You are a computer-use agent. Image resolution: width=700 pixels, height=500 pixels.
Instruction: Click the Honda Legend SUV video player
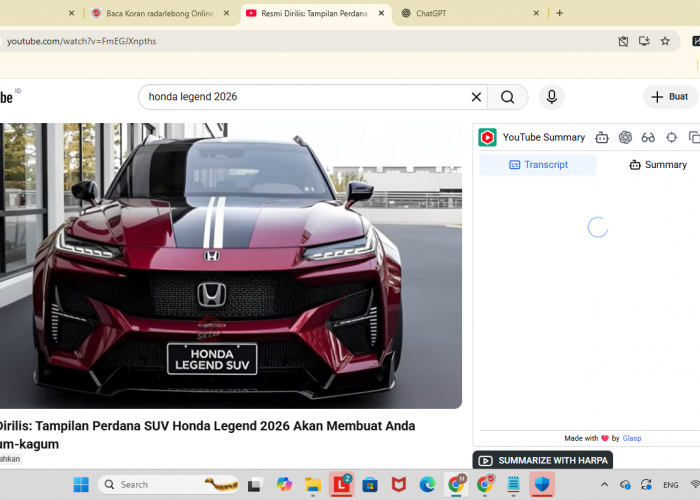(x=231, y=266)
